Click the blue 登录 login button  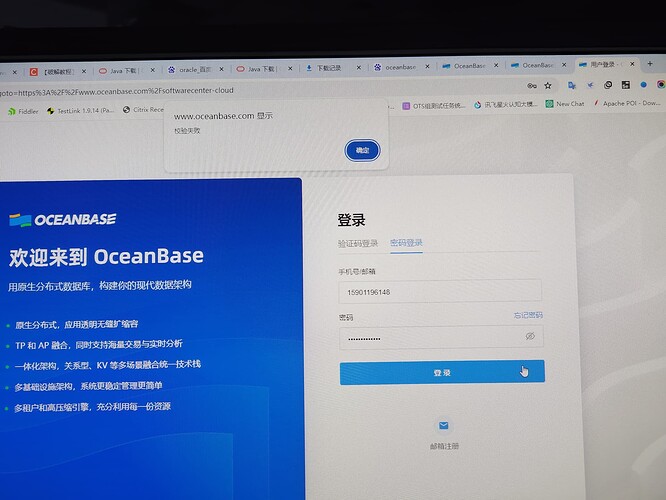(441, 372)
